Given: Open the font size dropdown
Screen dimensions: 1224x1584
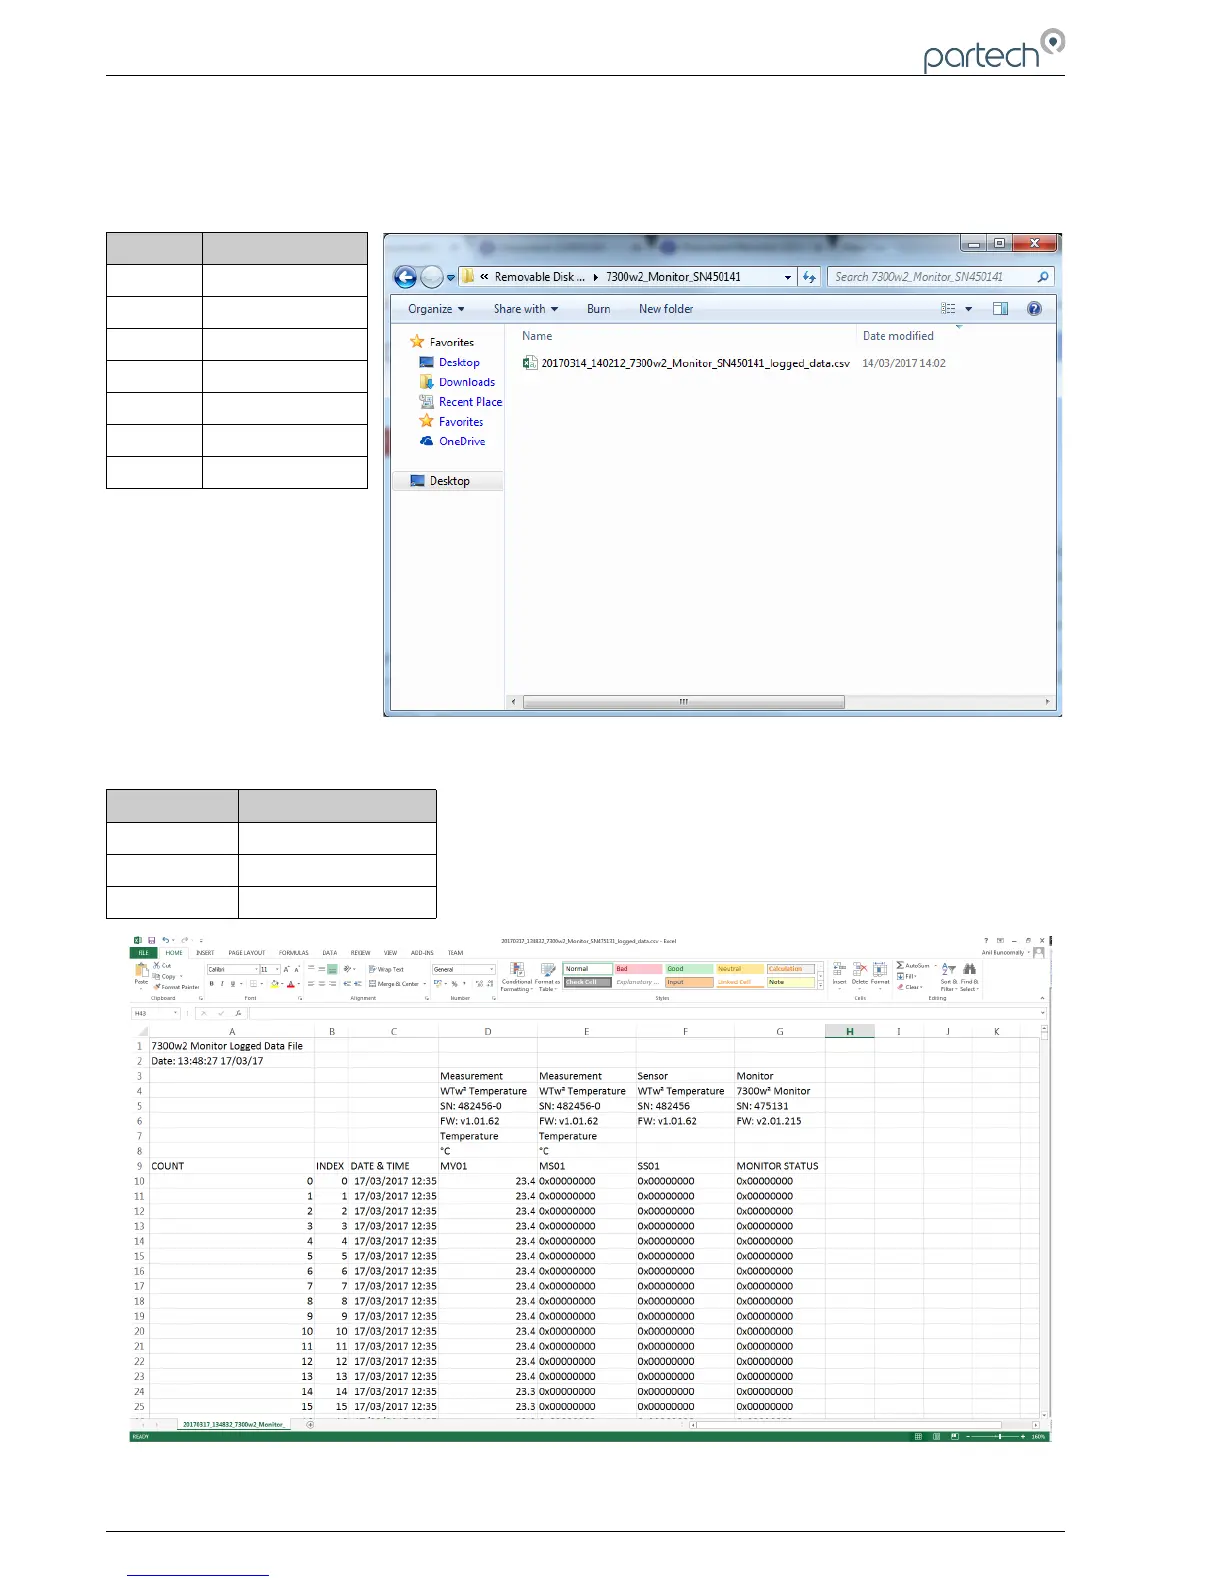Looking at the screenshot, I should pos(277,969).
